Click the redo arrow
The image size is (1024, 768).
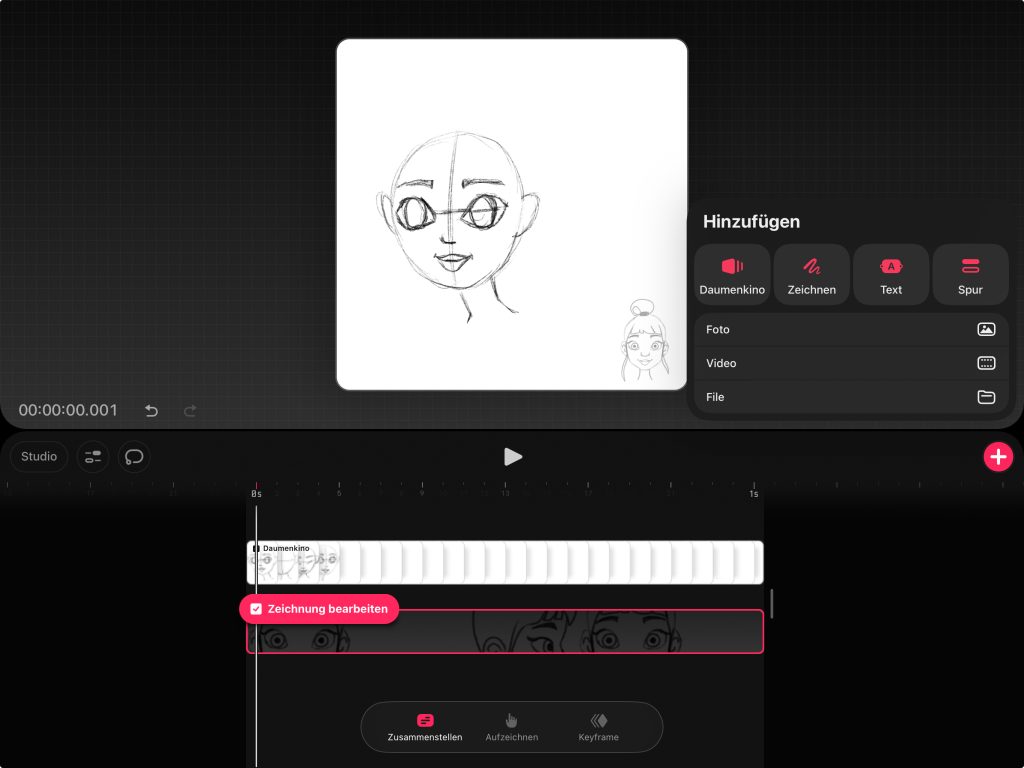(190, 411)
